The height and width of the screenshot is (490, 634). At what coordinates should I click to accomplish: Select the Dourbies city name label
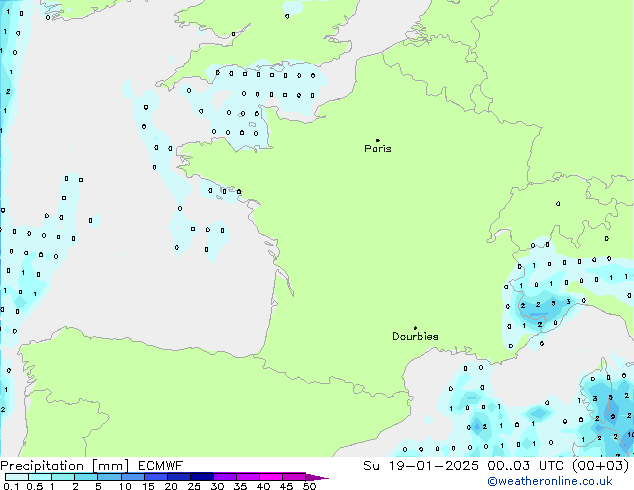tap(415, 337)
